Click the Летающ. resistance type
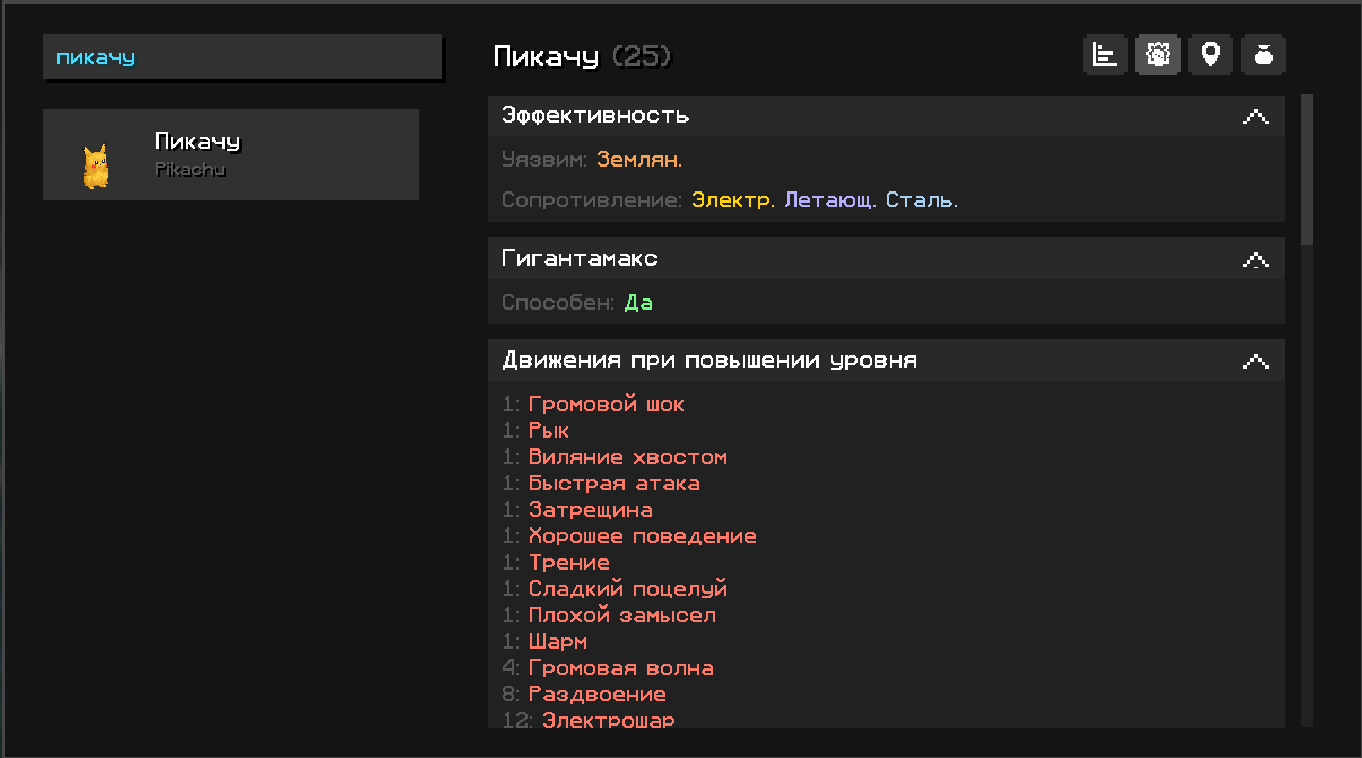Screen dimensions: 1362x758 coord(830,200)
